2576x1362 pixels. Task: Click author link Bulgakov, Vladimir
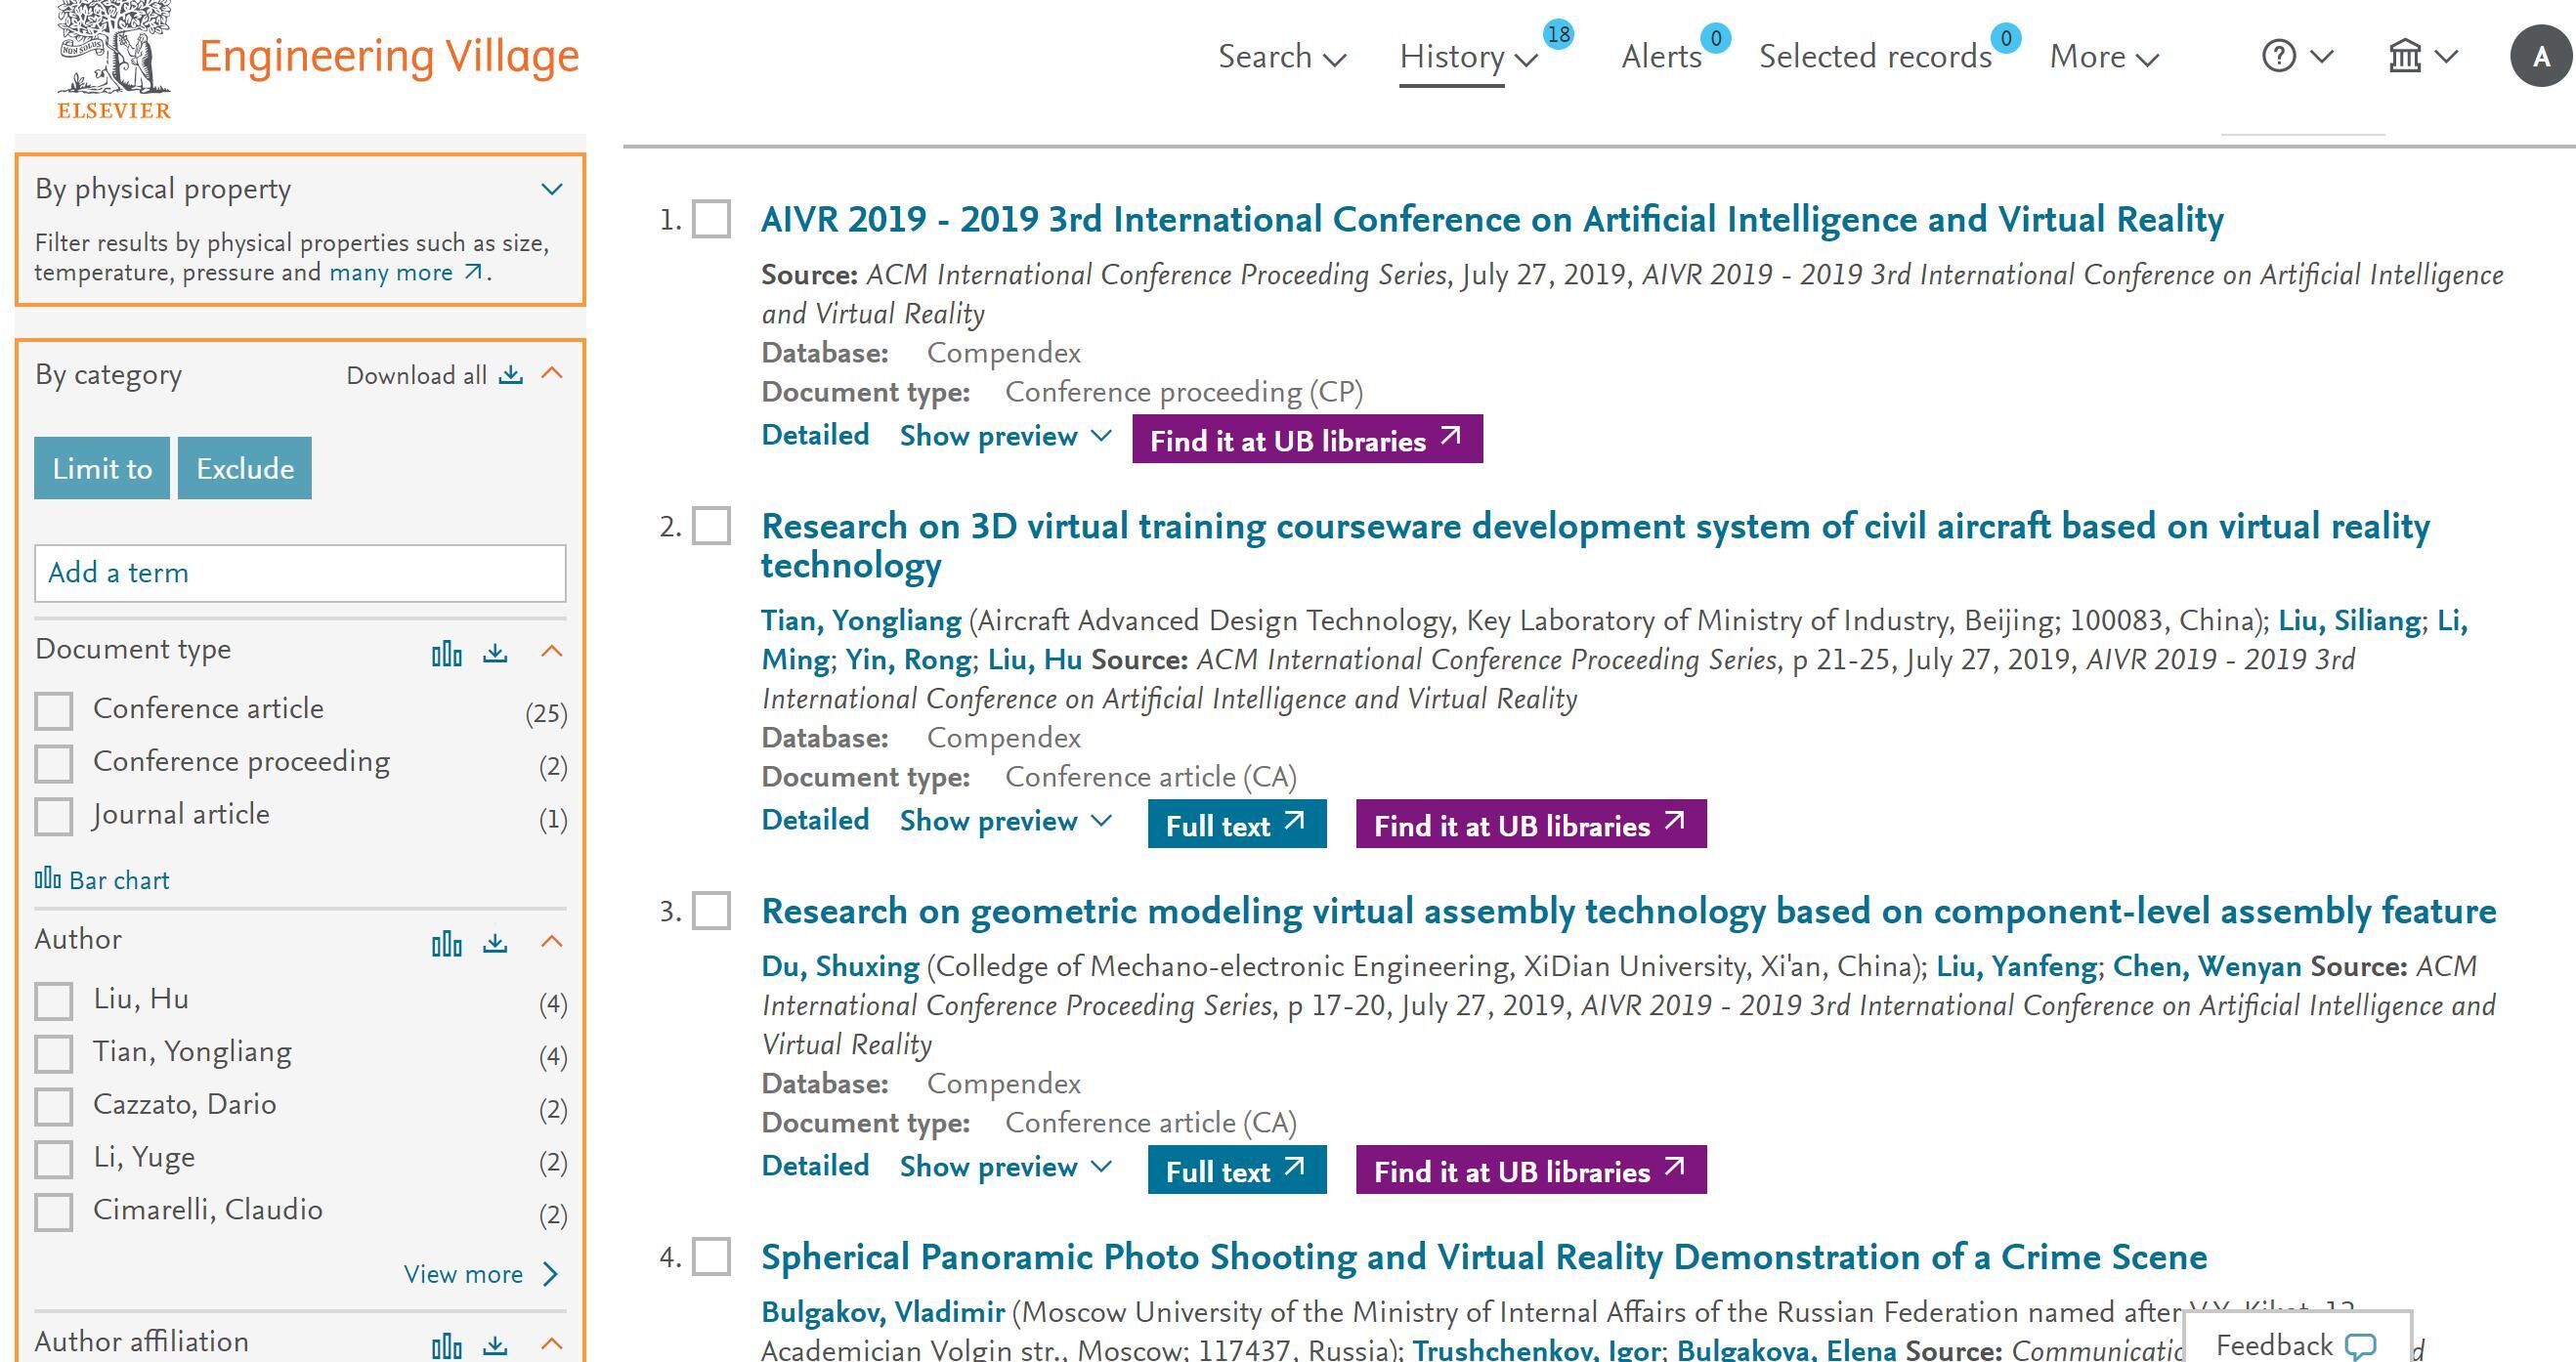(x=883, y=1312)
